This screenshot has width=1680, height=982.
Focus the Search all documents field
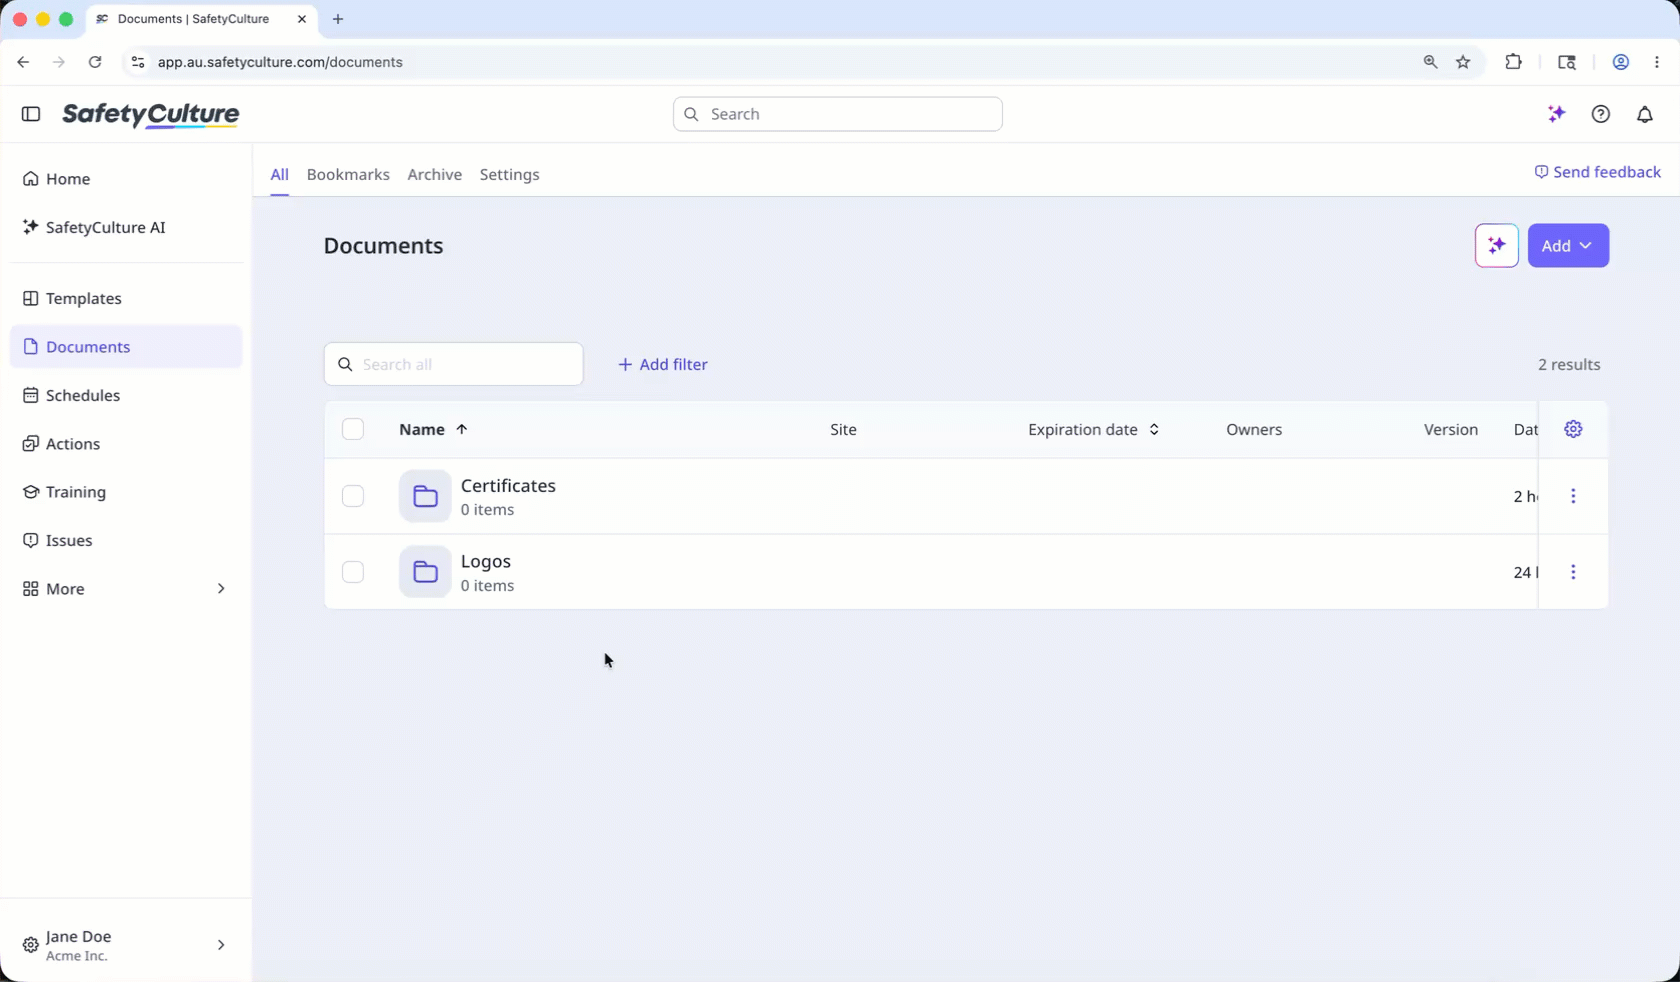pyautogui.click(x=454, y=364)
